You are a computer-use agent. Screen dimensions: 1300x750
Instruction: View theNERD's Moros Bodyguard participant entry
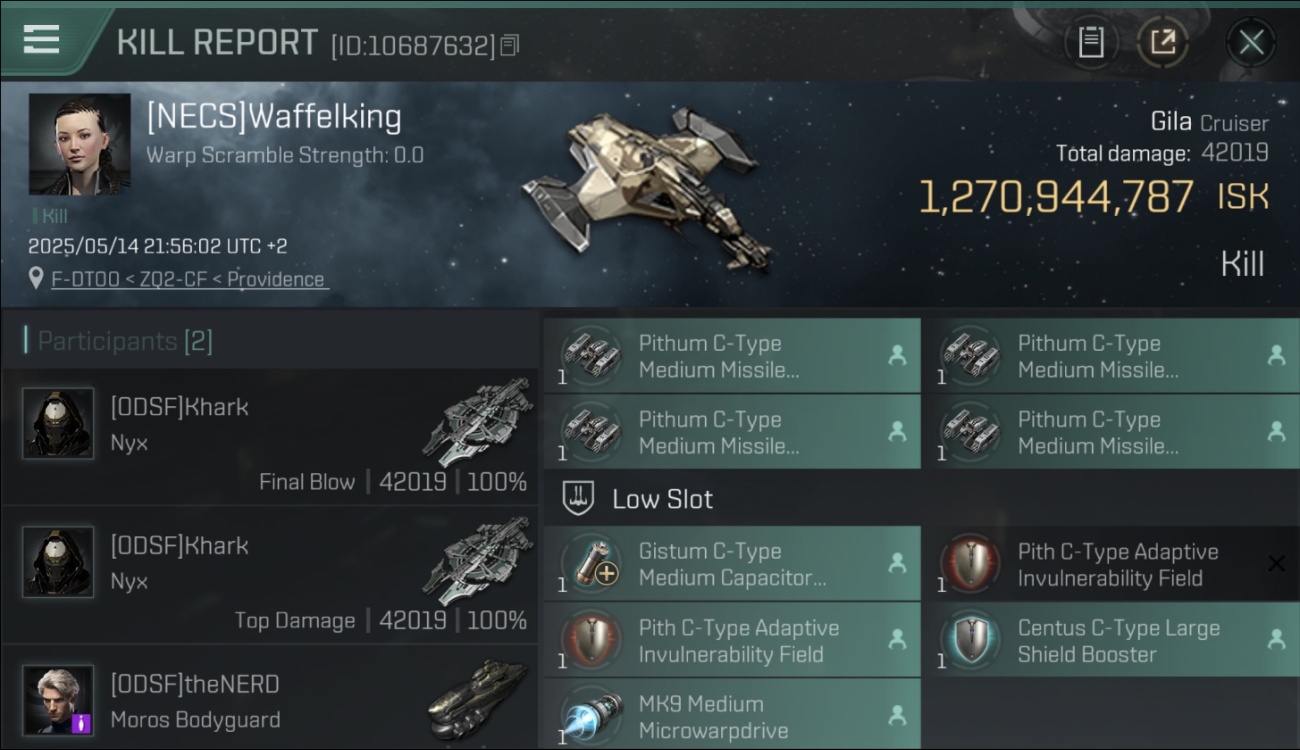[270, 698]
